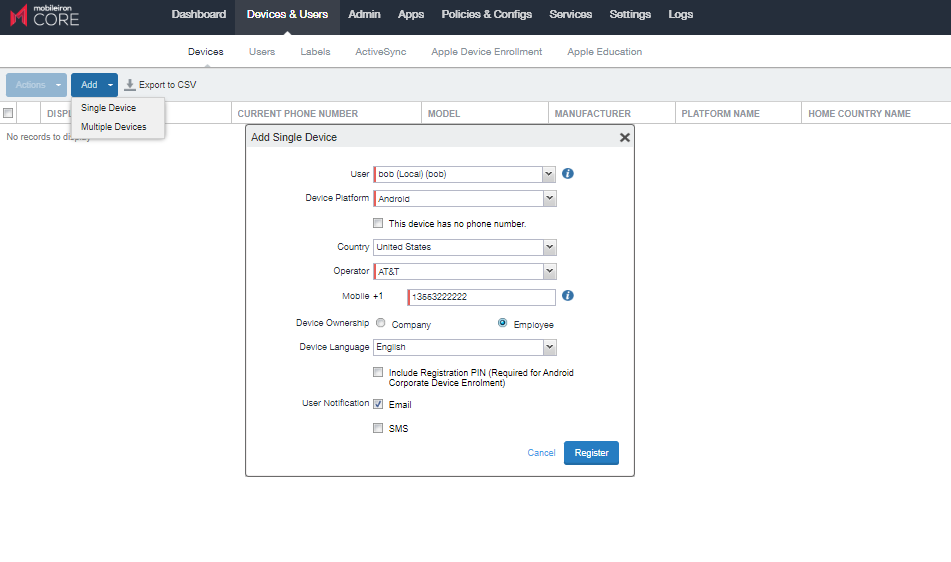Uncheck the Email notification checkbox
Viewport: 951px width, 562px height.
click(x=378, y=404)
